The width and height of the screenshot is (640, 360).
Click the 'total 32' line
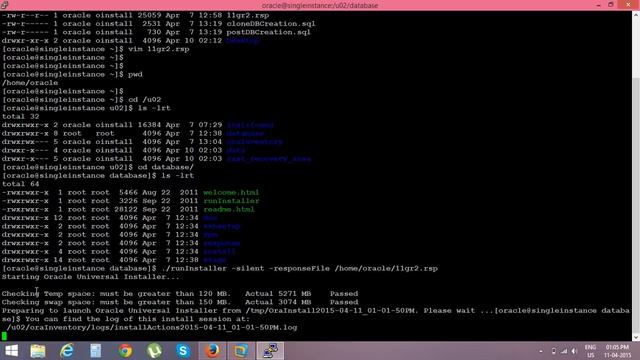click(x=20, y=116)
